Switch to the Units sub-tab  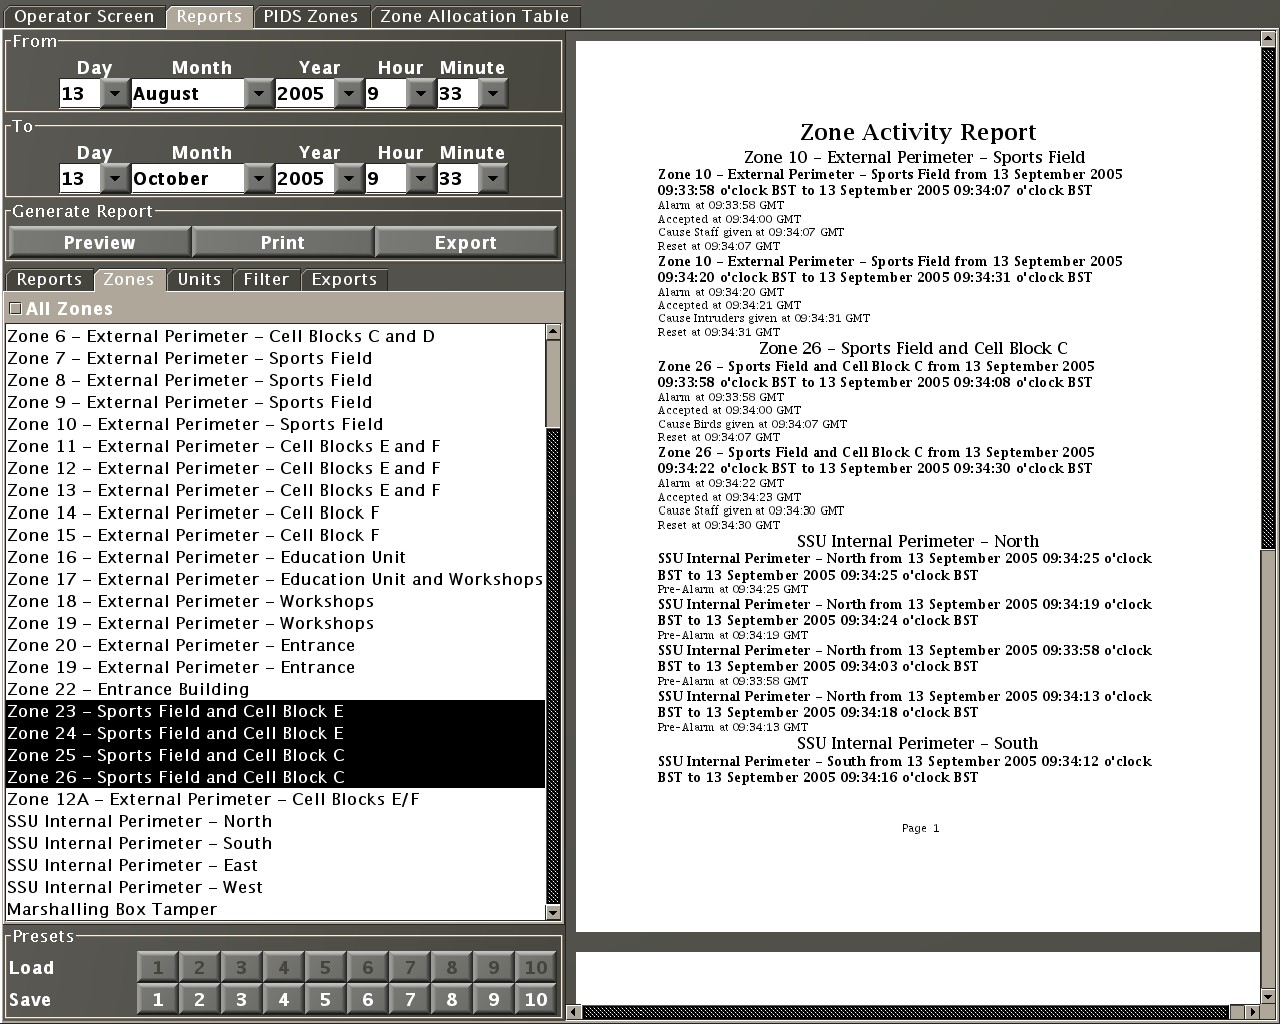(199, 280)
